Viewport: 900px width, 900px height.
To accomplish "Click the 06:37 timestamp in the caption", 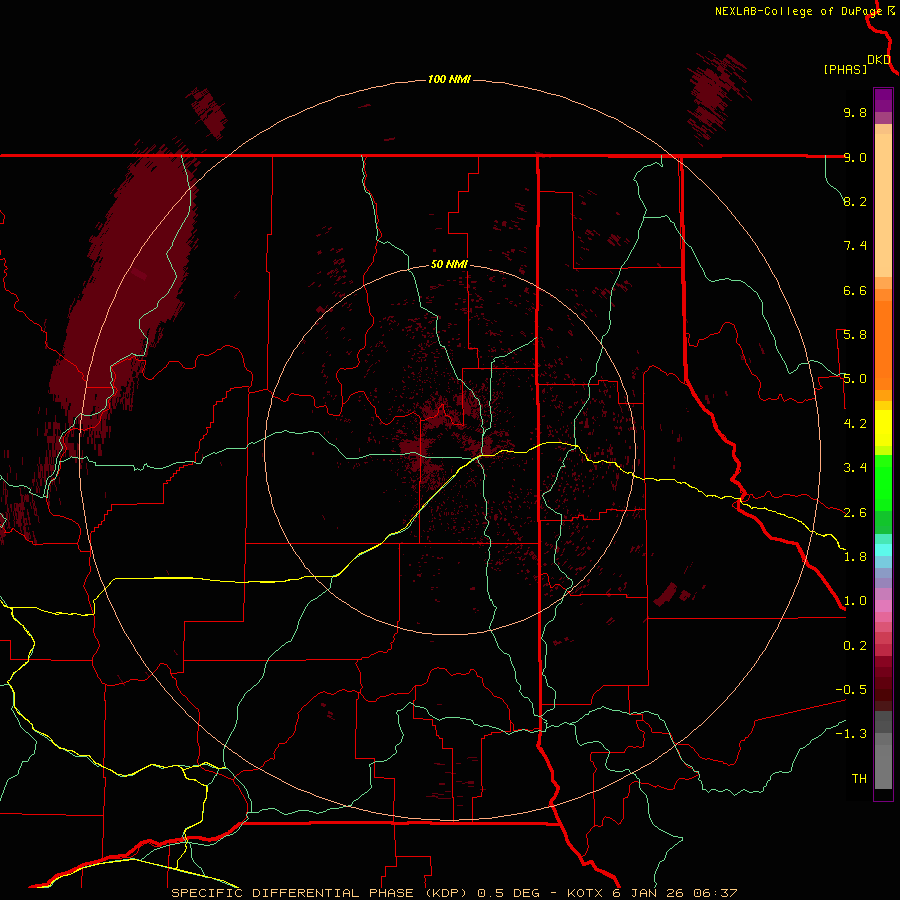I will point(715,893).
